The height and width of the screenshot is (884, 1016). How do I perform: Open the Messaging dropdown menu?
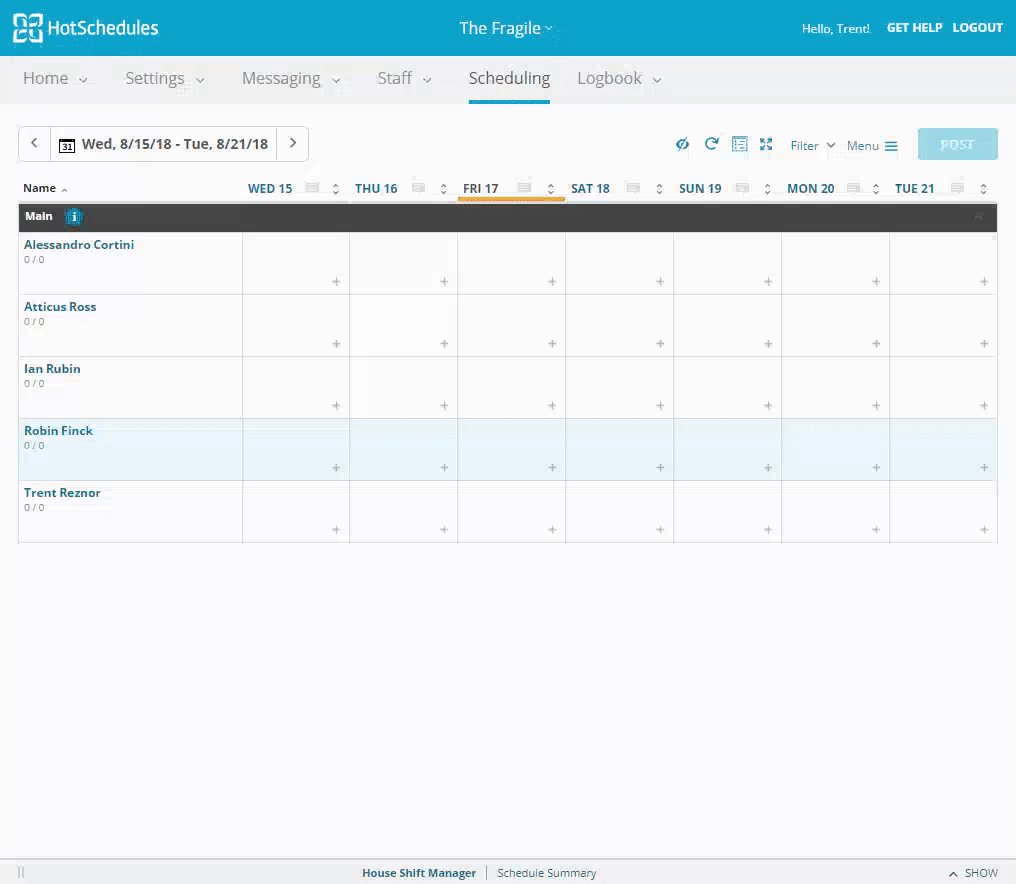click(x=291, y=78)
